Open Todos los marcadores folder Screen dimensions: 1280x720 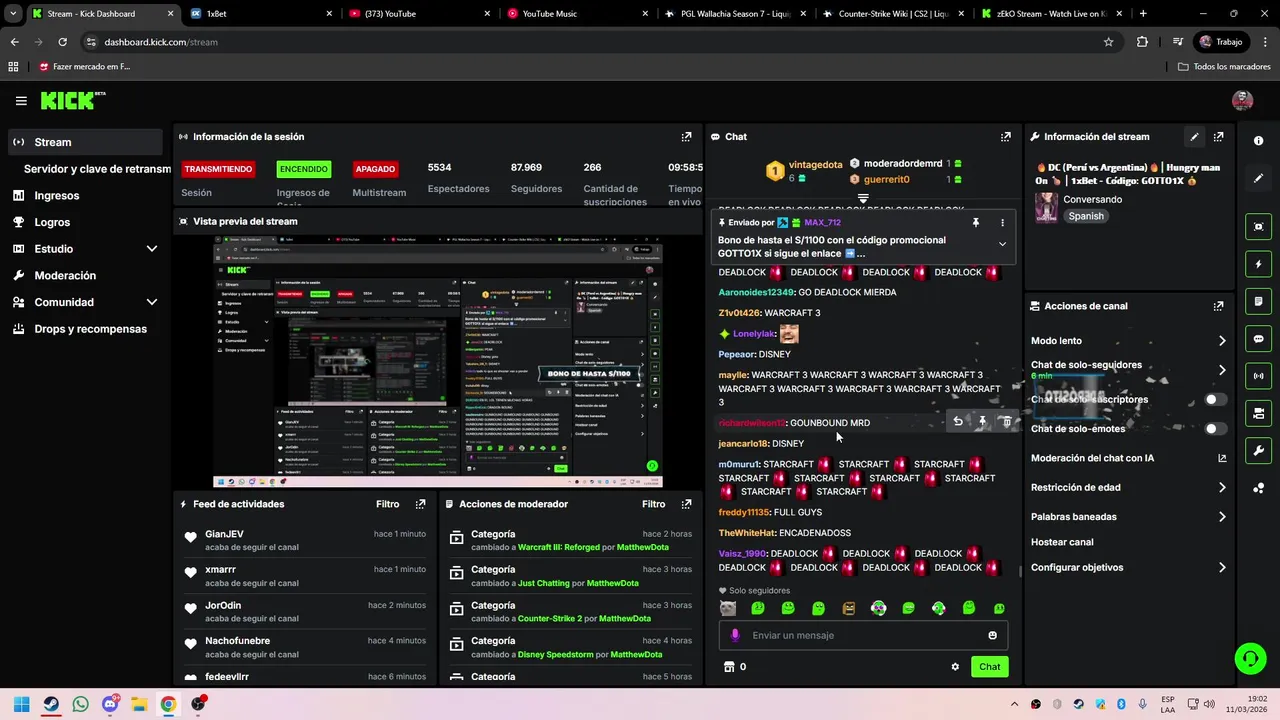[x=1224, y=67]
